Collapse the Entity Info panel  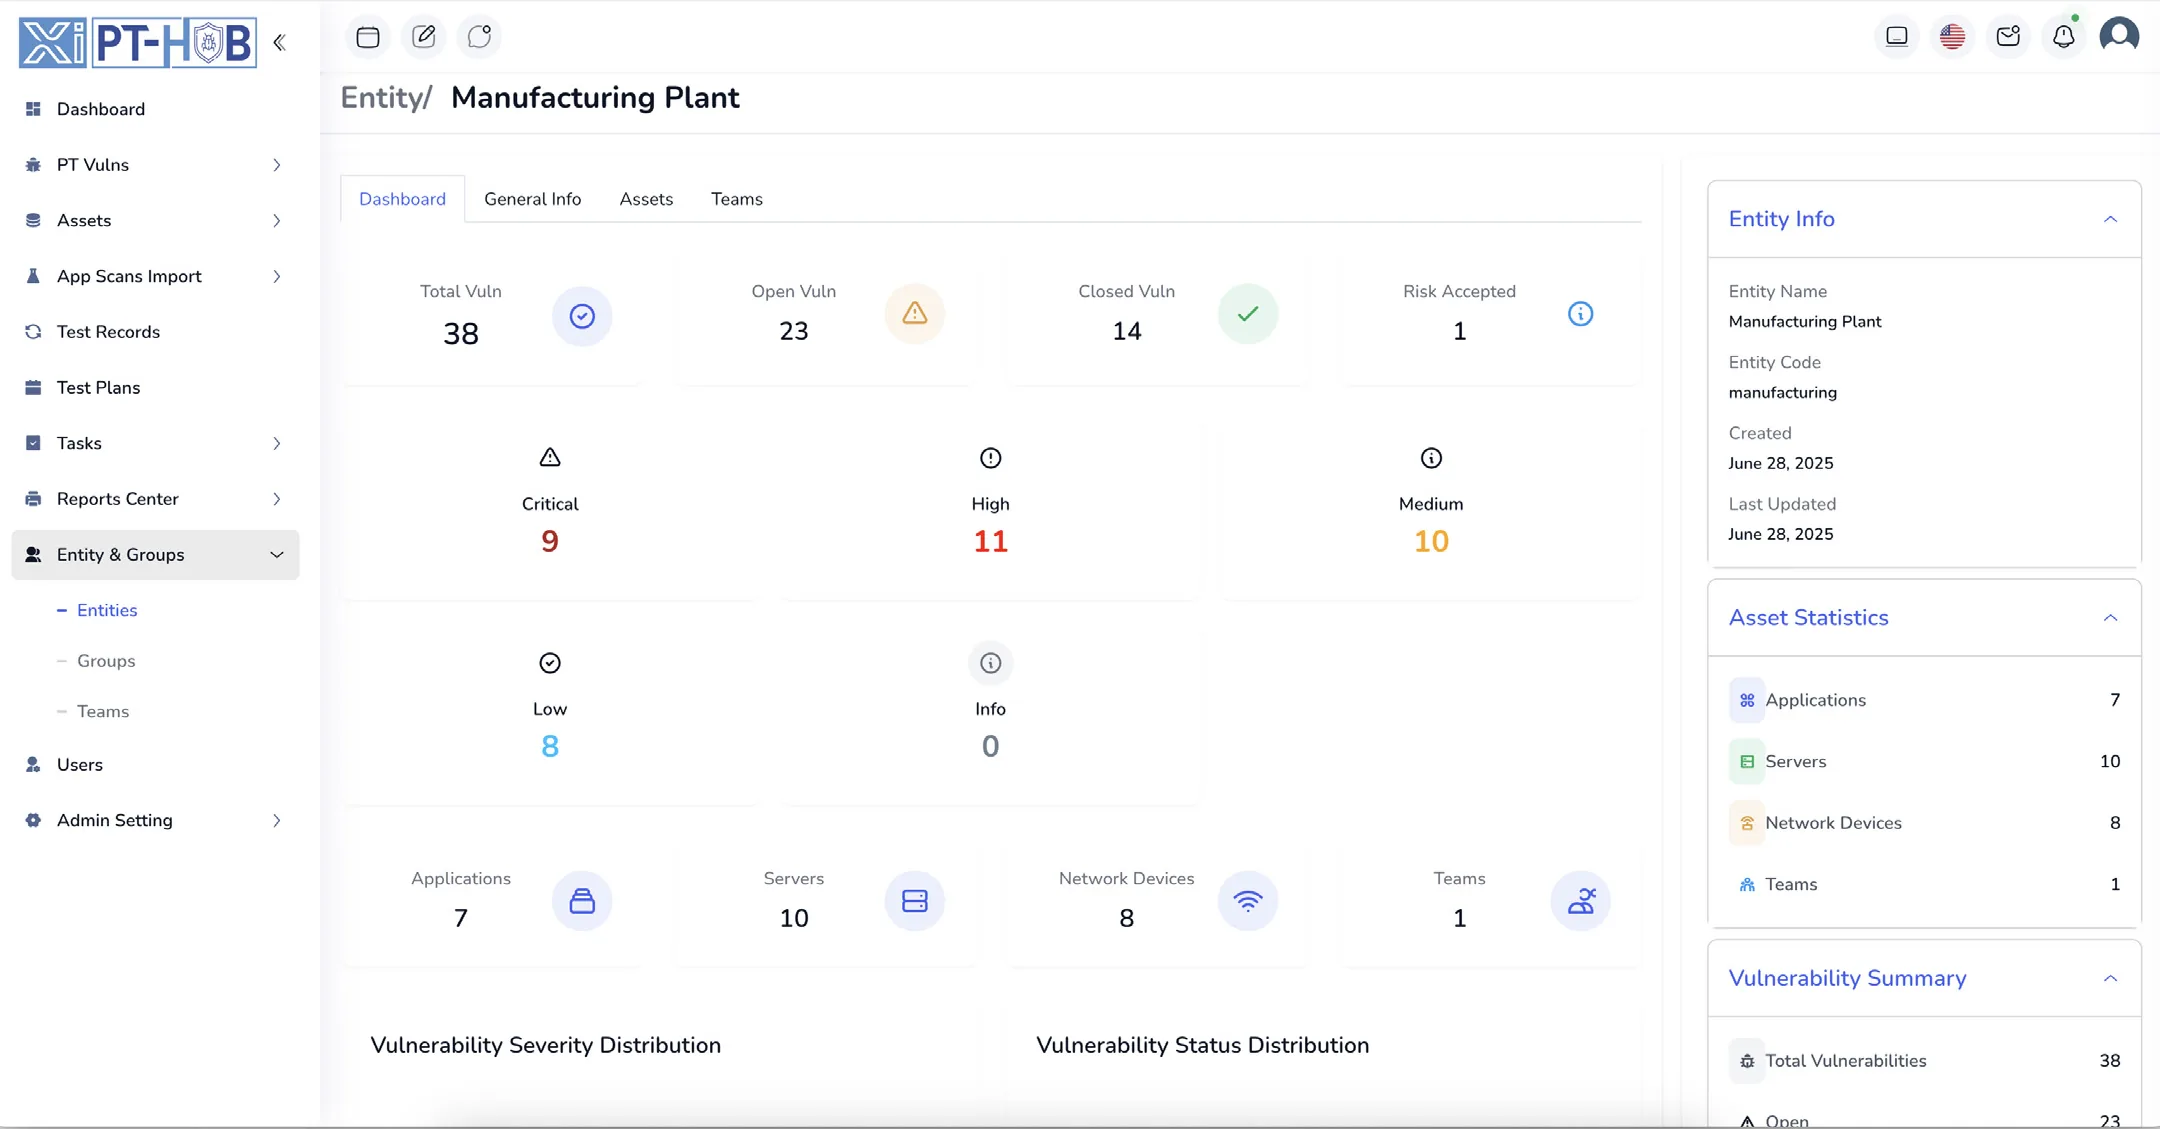click(x=2110, y=219)
